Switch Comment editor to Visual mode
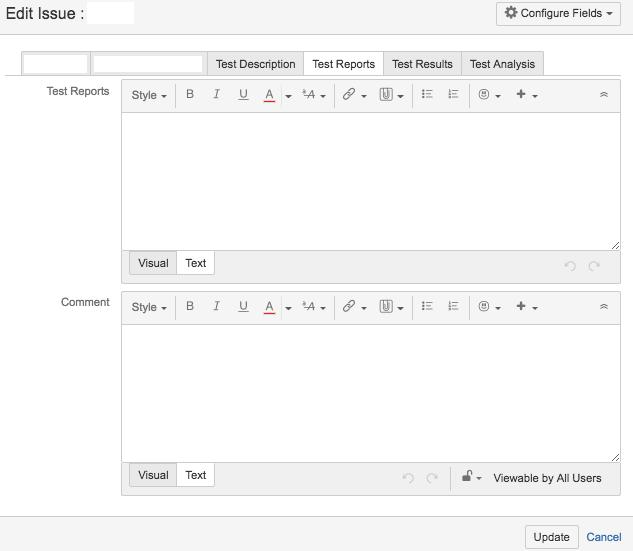 pos(153,475)
